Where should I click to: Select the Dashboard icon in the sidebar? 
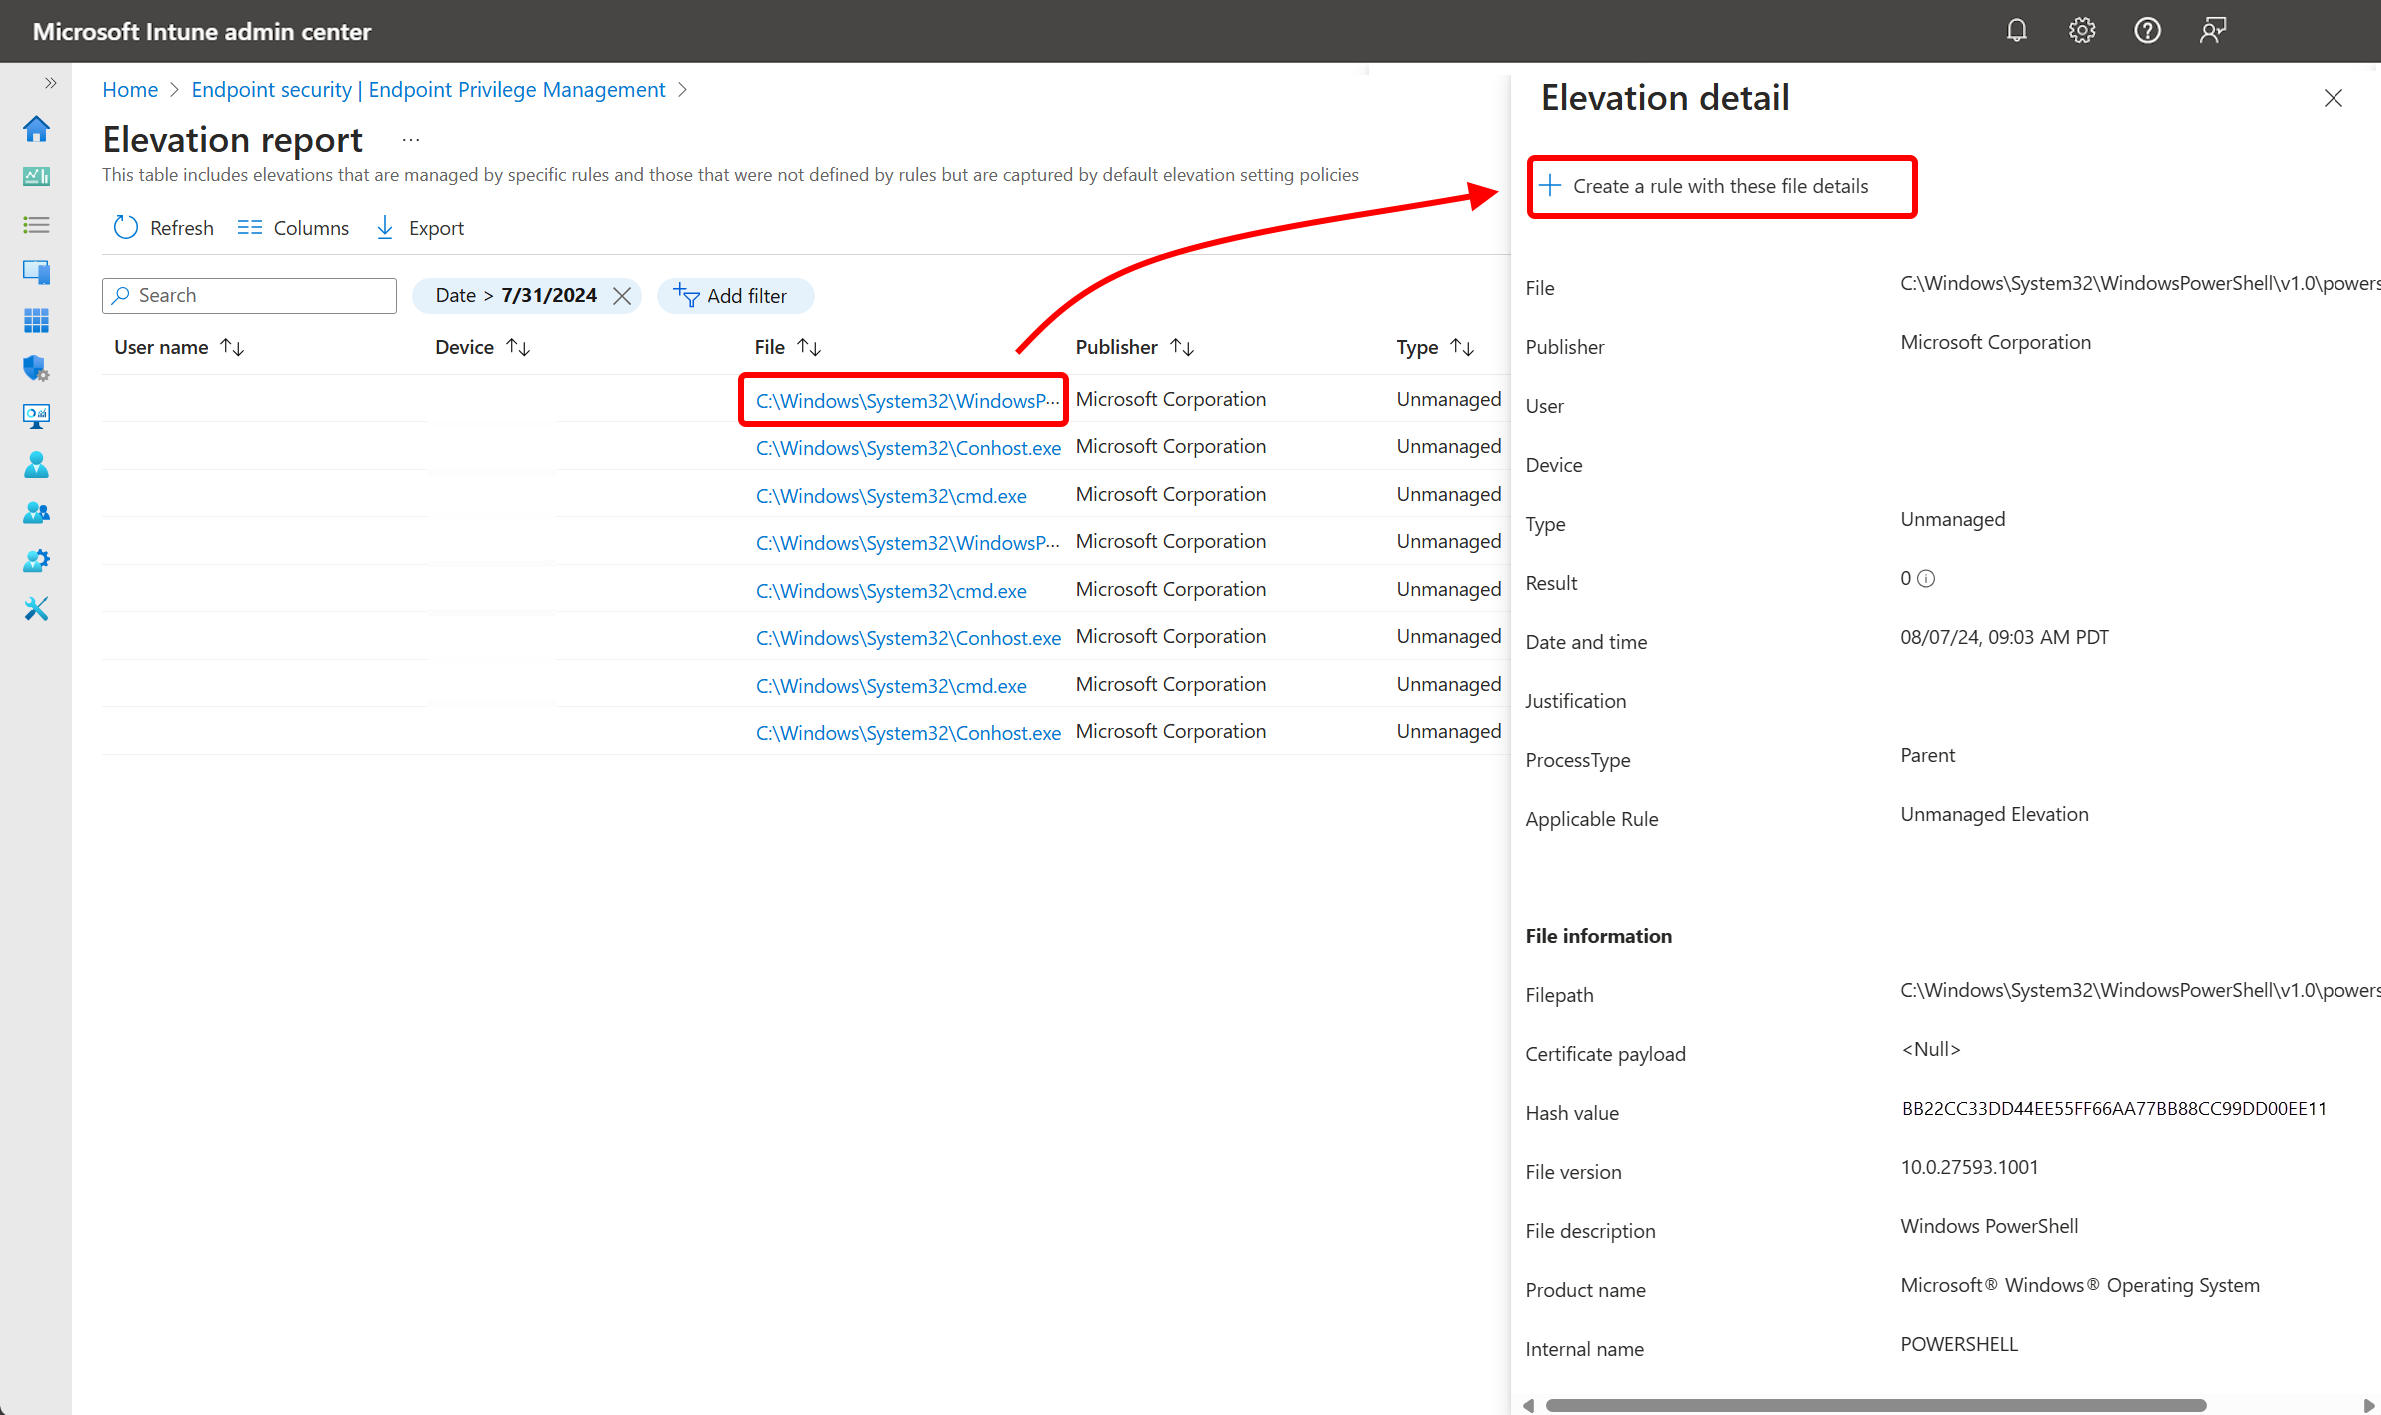tap(36, 176)
